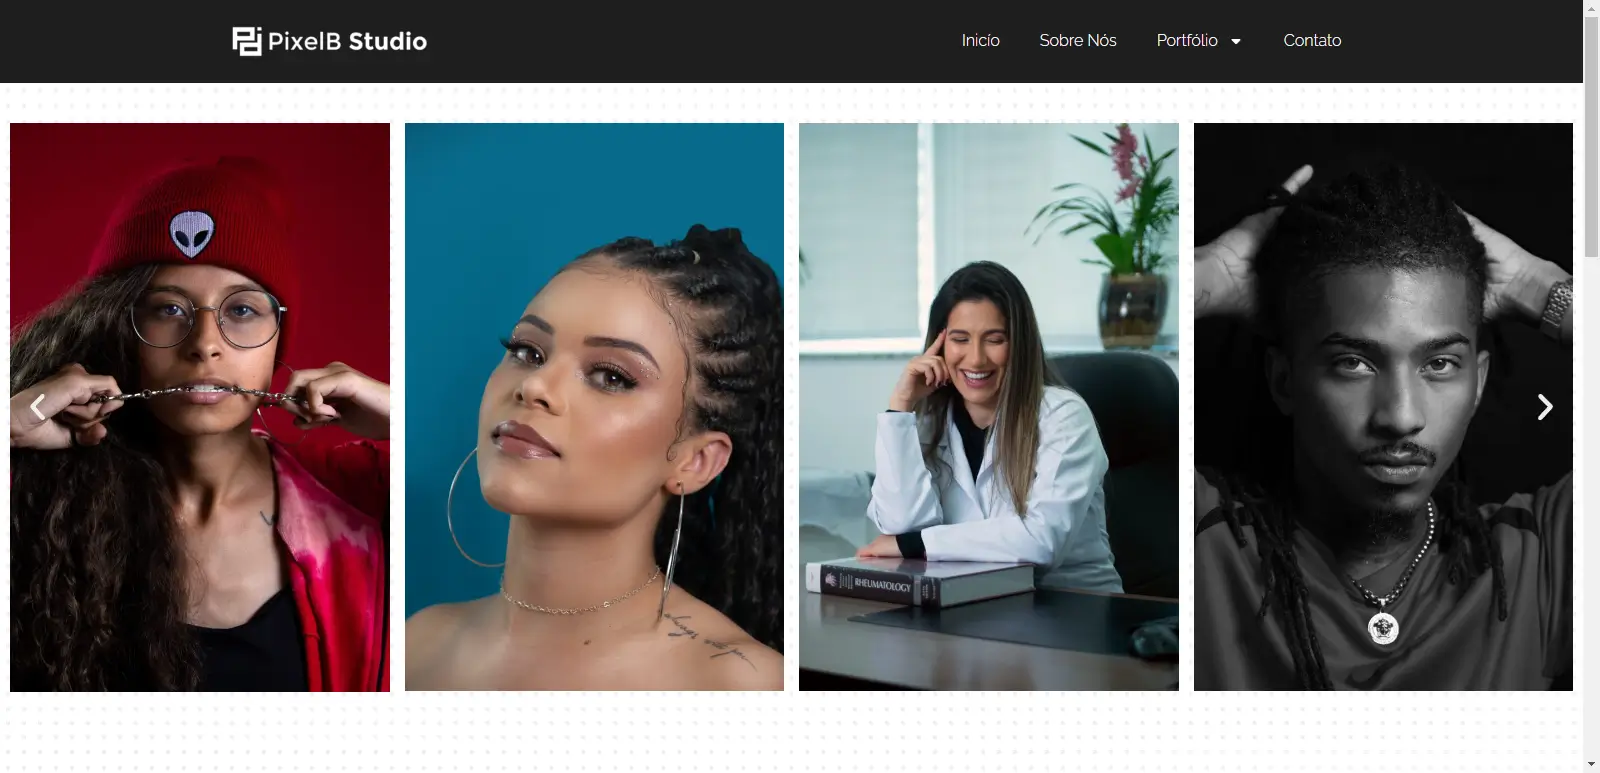Image resolution: width=1600 pixels, height=773 pixels.
Task: Open the blue background braids portrait
Action: point(594,407)
